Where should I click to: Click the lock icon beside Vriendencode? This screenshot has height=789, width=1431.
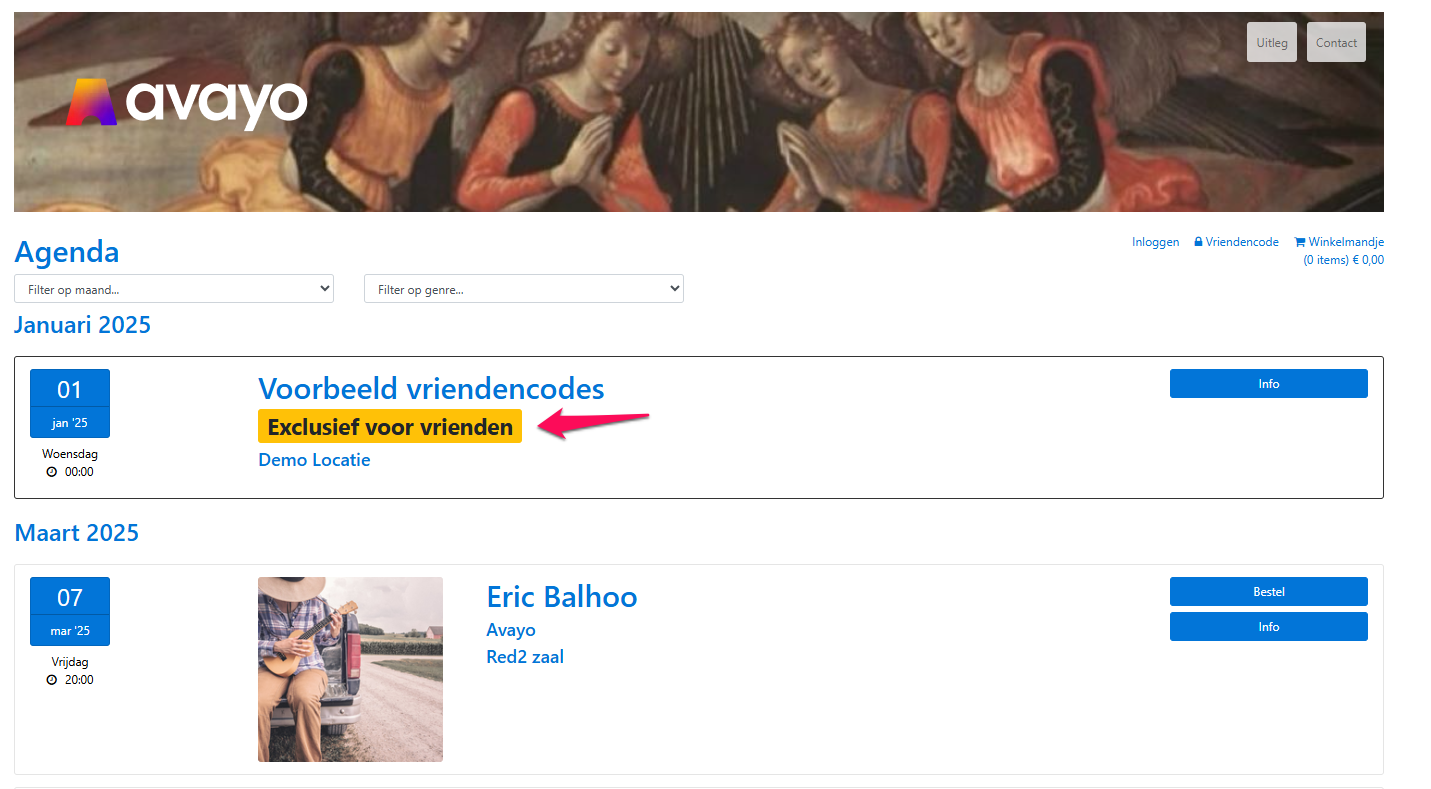(1198, 242)
